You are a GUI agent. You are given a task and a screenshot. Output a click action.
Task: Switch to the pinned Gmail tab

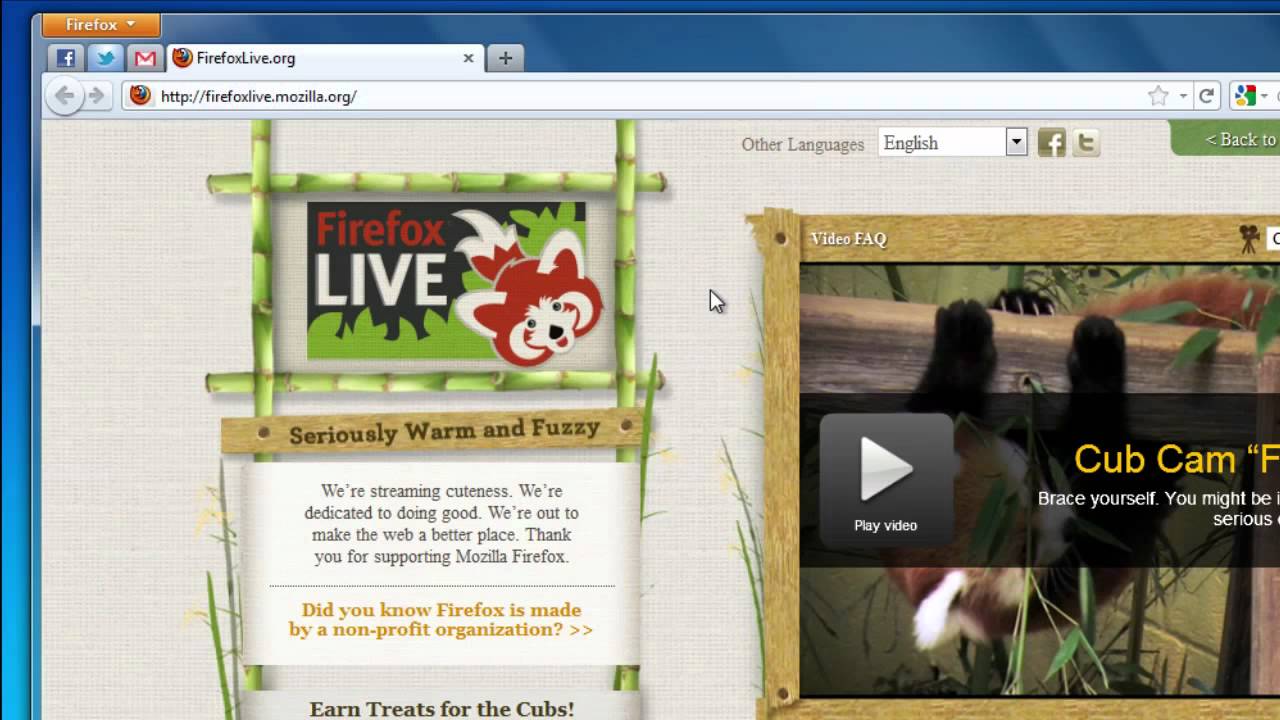(x=145, y=58)
